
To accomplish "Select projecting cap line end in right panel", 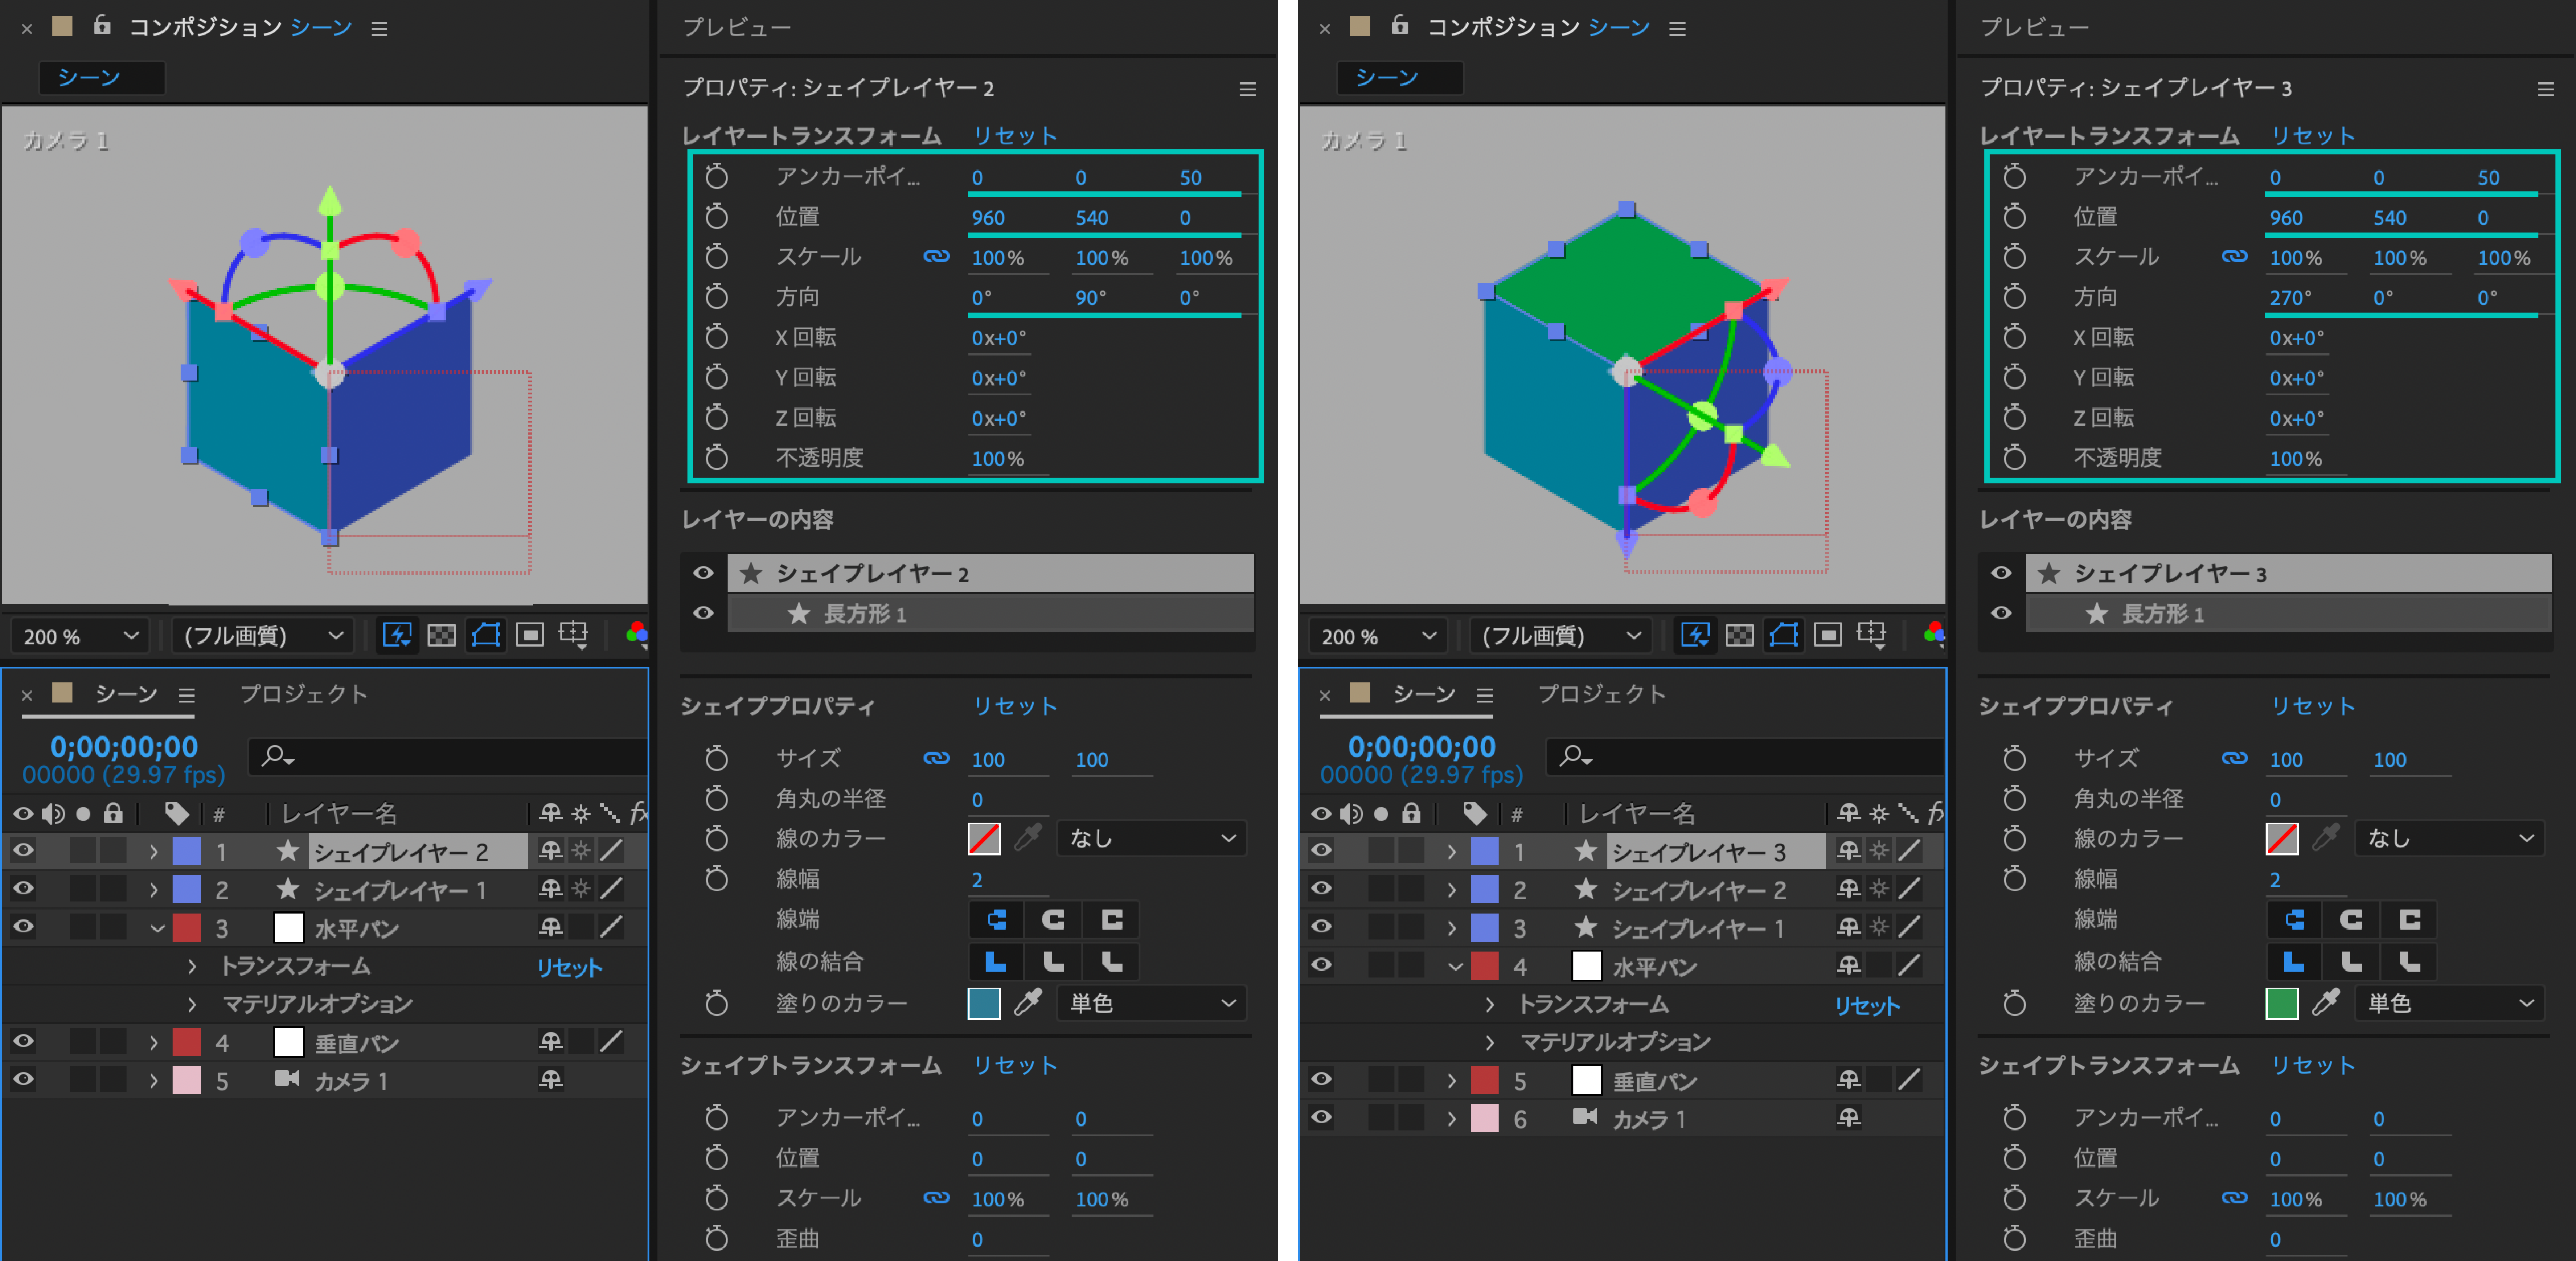I will (2409, 919).
